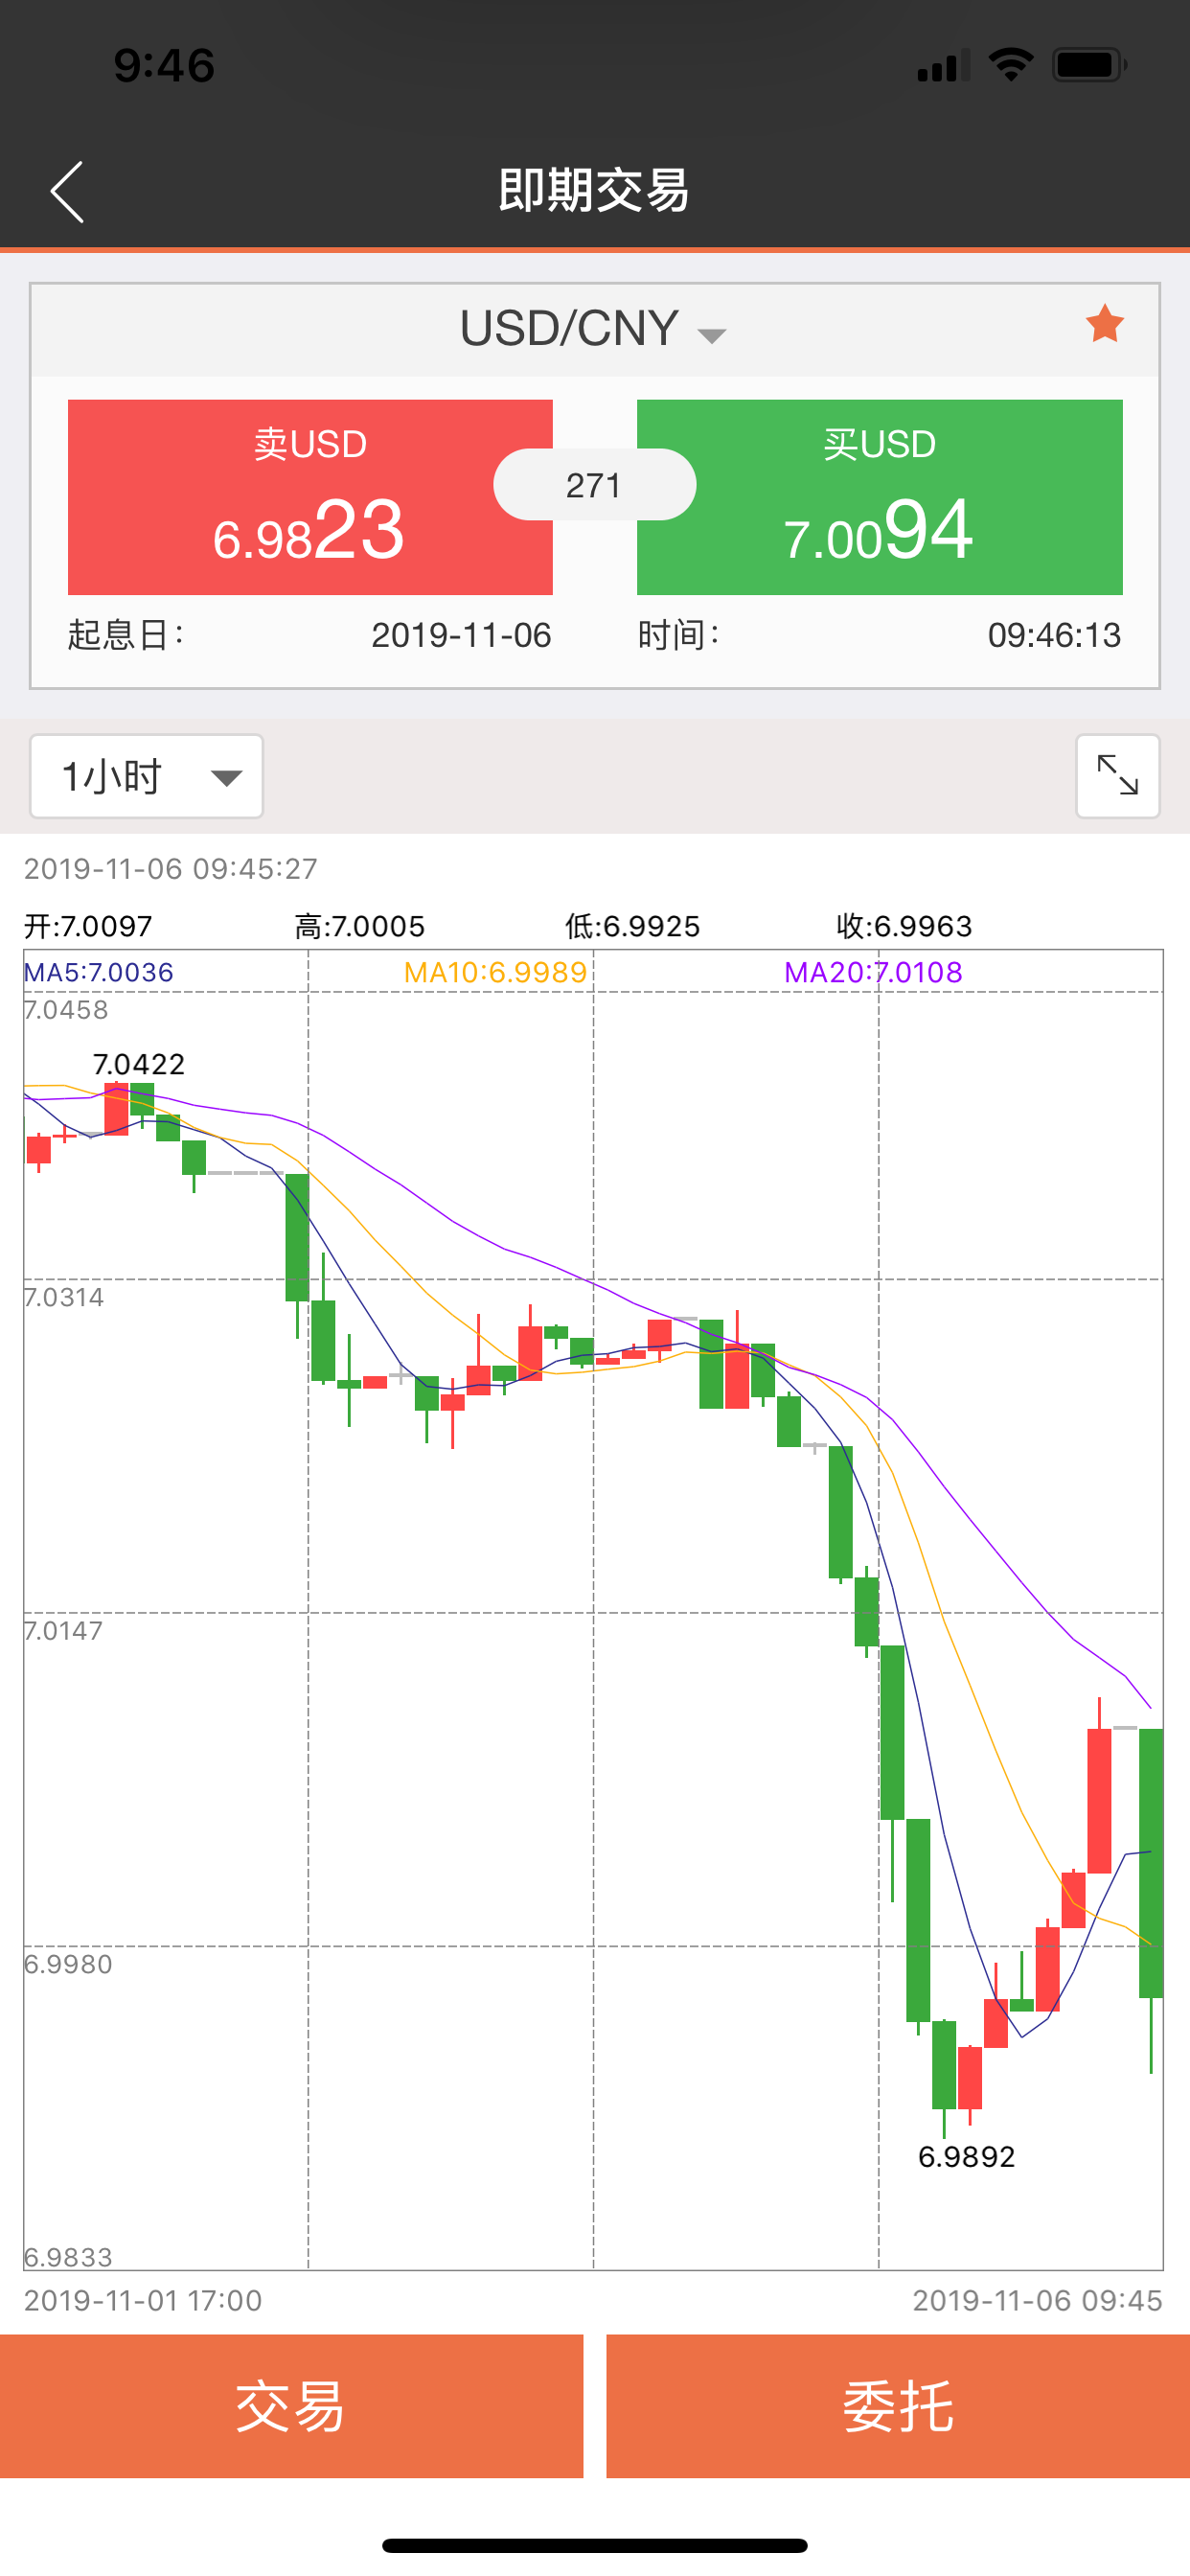
Task: Tap the MA20:7.0108 indicator label
Action: (873, 972)
